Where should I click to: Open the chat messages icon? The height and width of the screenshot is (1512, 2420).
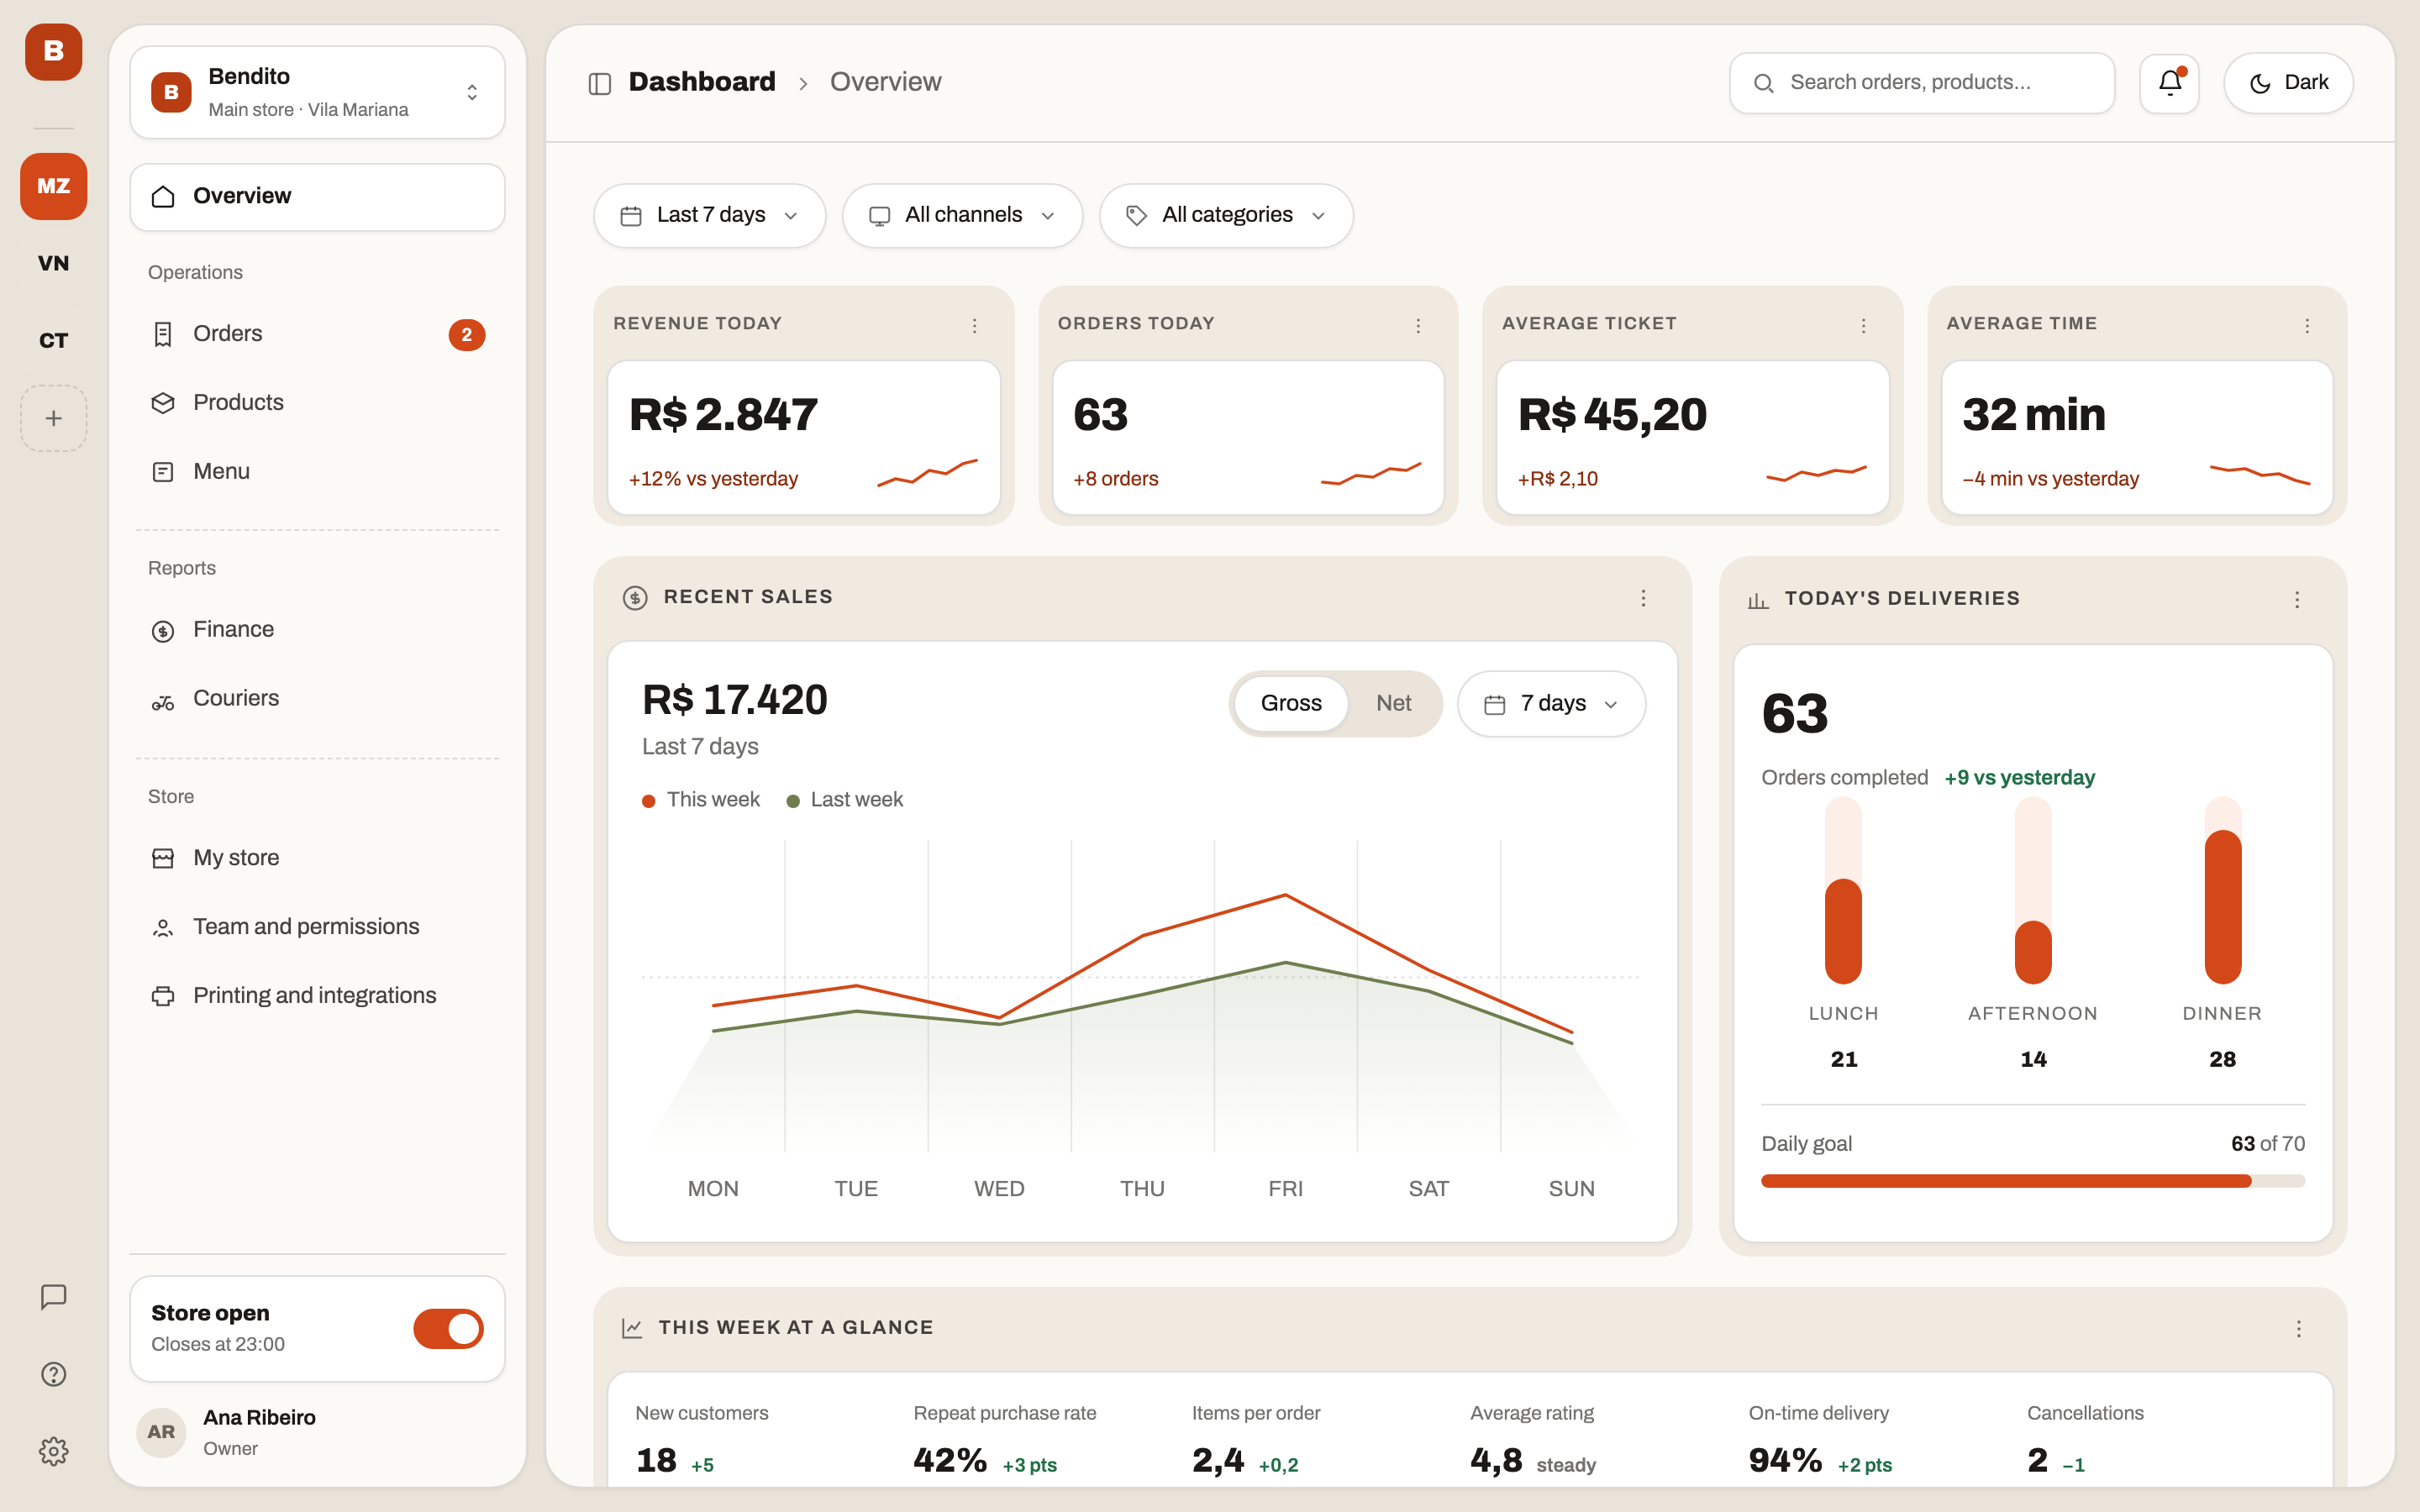pos(54,1297)
